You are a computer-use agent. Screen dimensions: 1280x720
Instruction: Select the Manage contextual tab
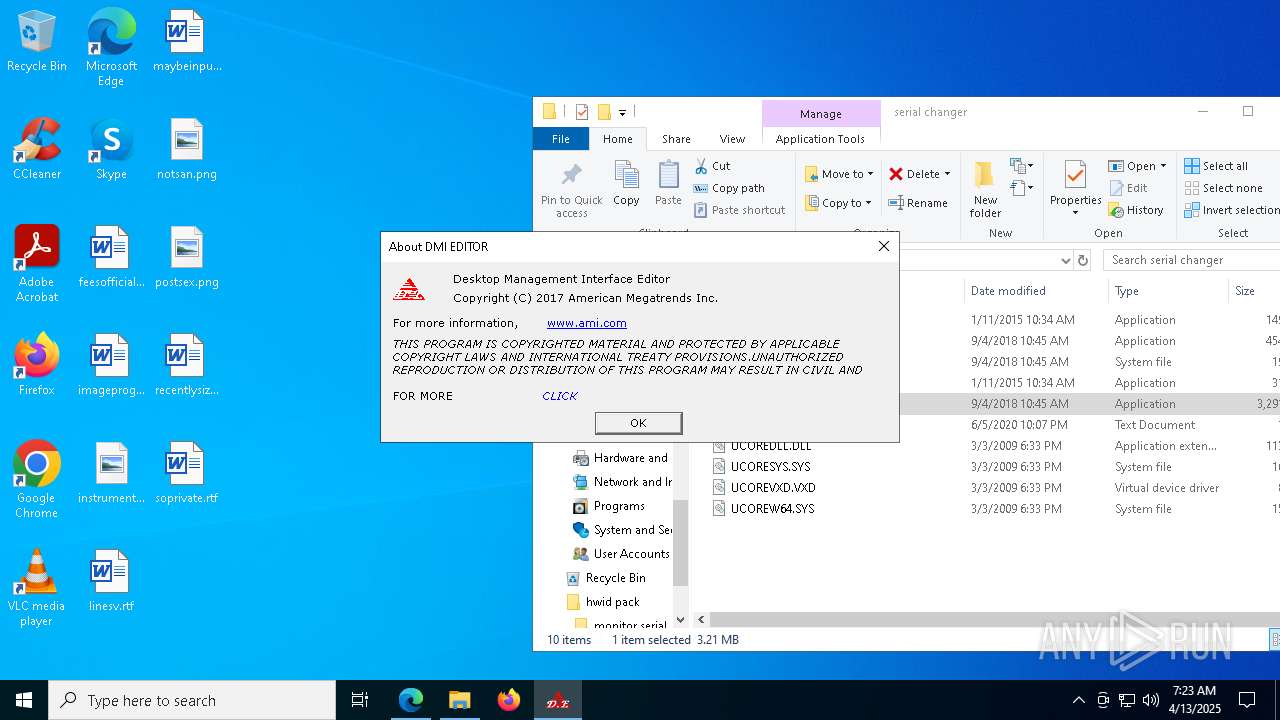coord(821,114)
